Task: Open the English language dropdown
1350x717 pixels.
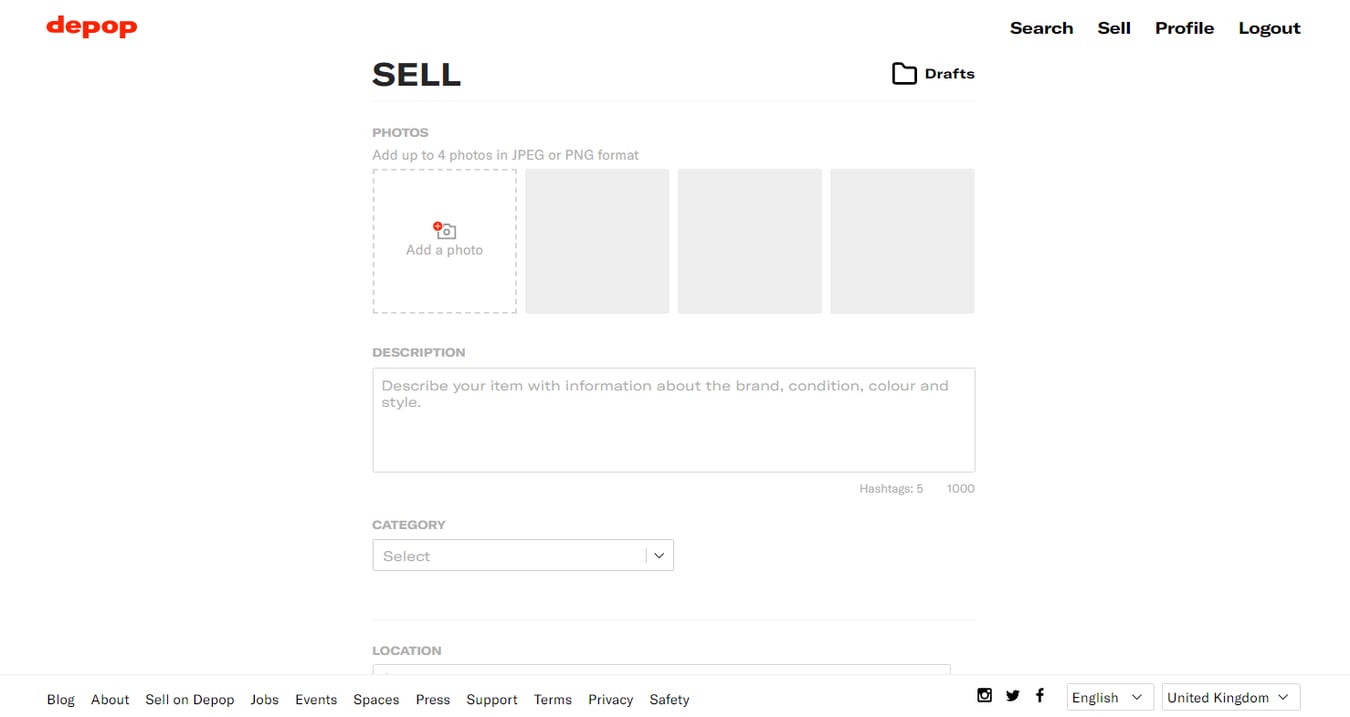Action: point(1109,697)
